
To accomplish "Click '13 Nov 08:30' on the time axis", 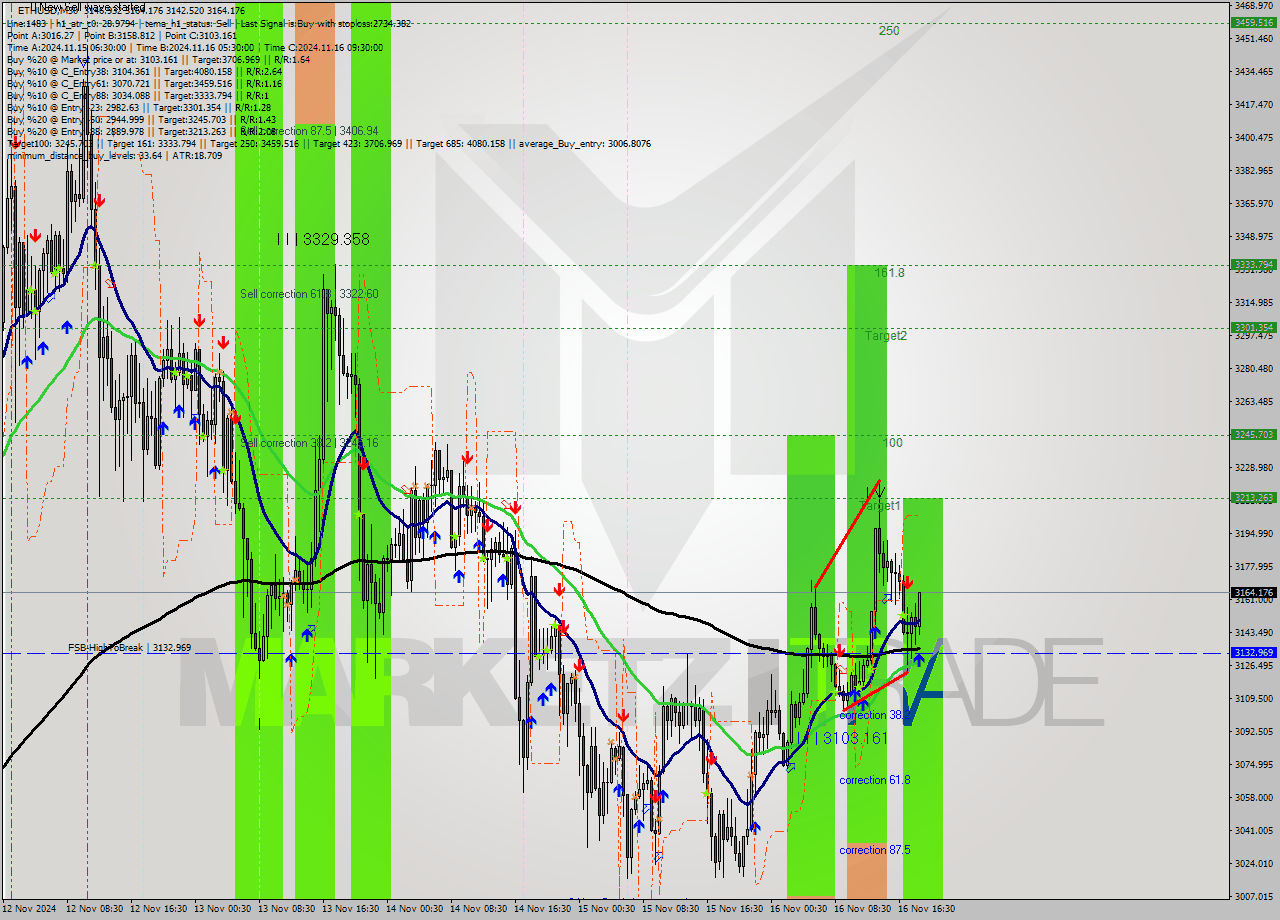I will tap(288, 909).
